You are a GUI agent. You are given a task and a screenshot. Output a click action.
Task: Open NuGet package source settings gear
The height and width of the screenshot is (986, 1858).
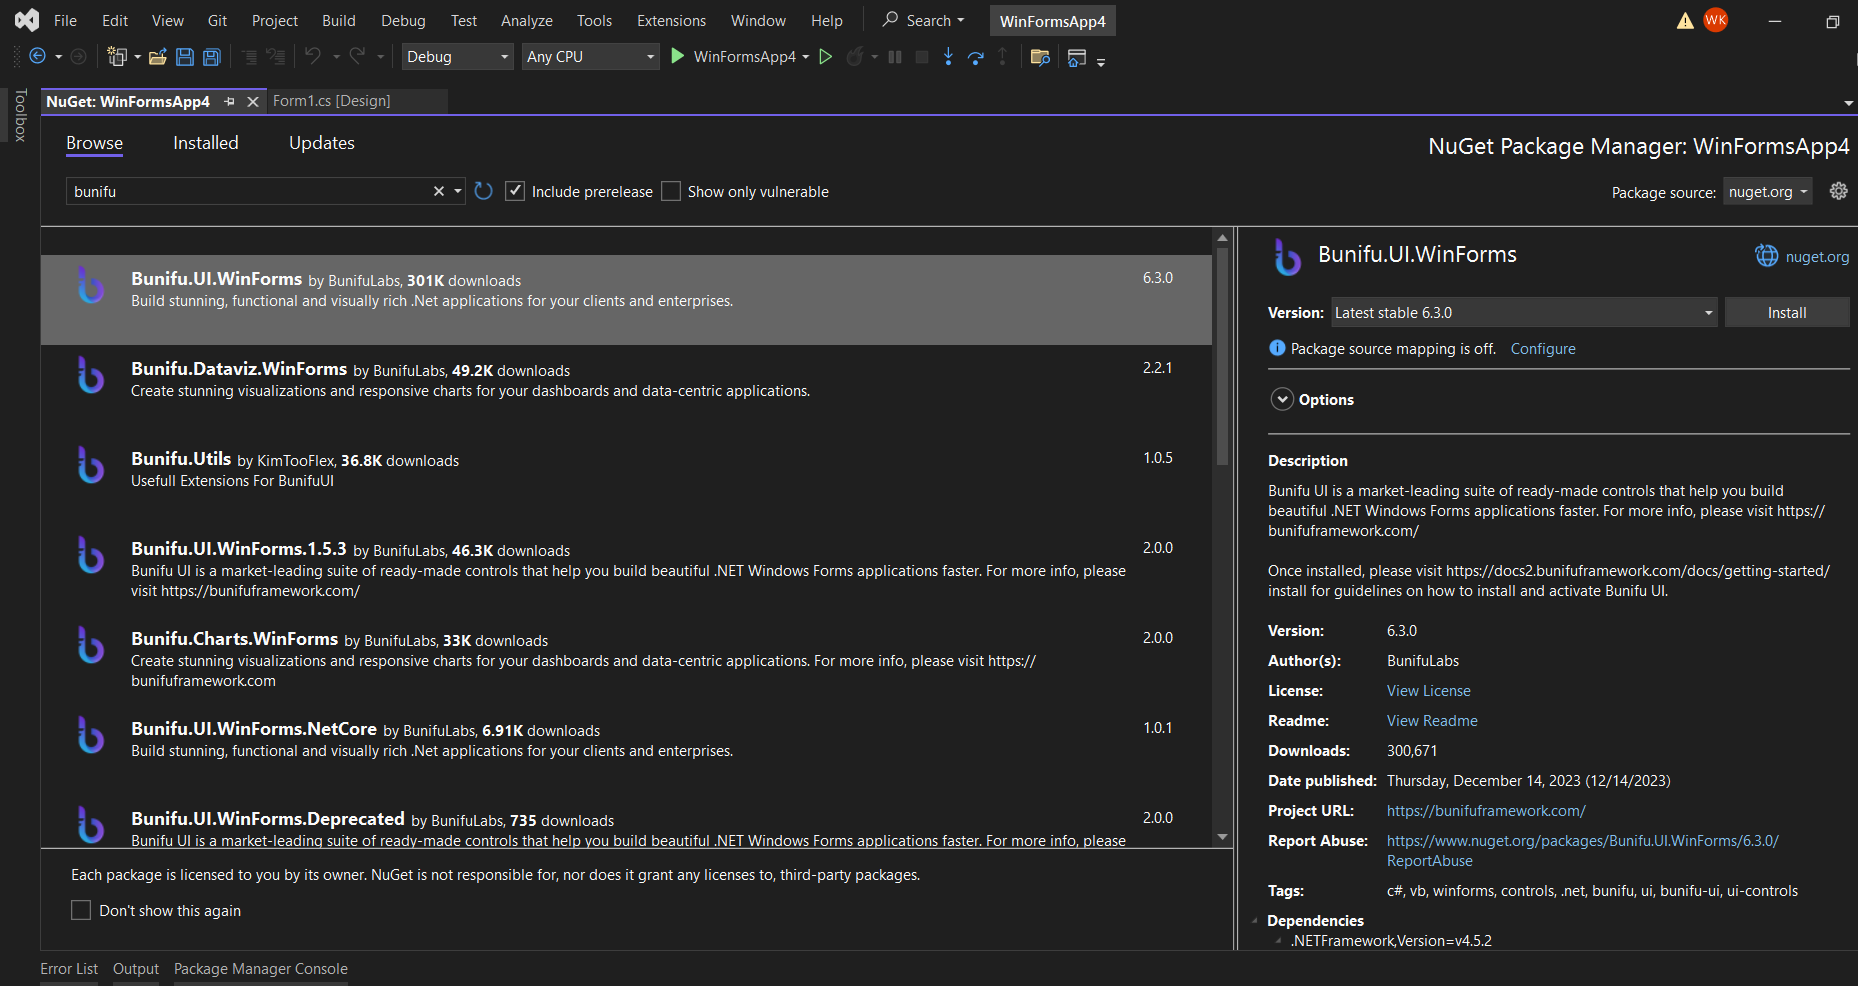pos(1838,191)
